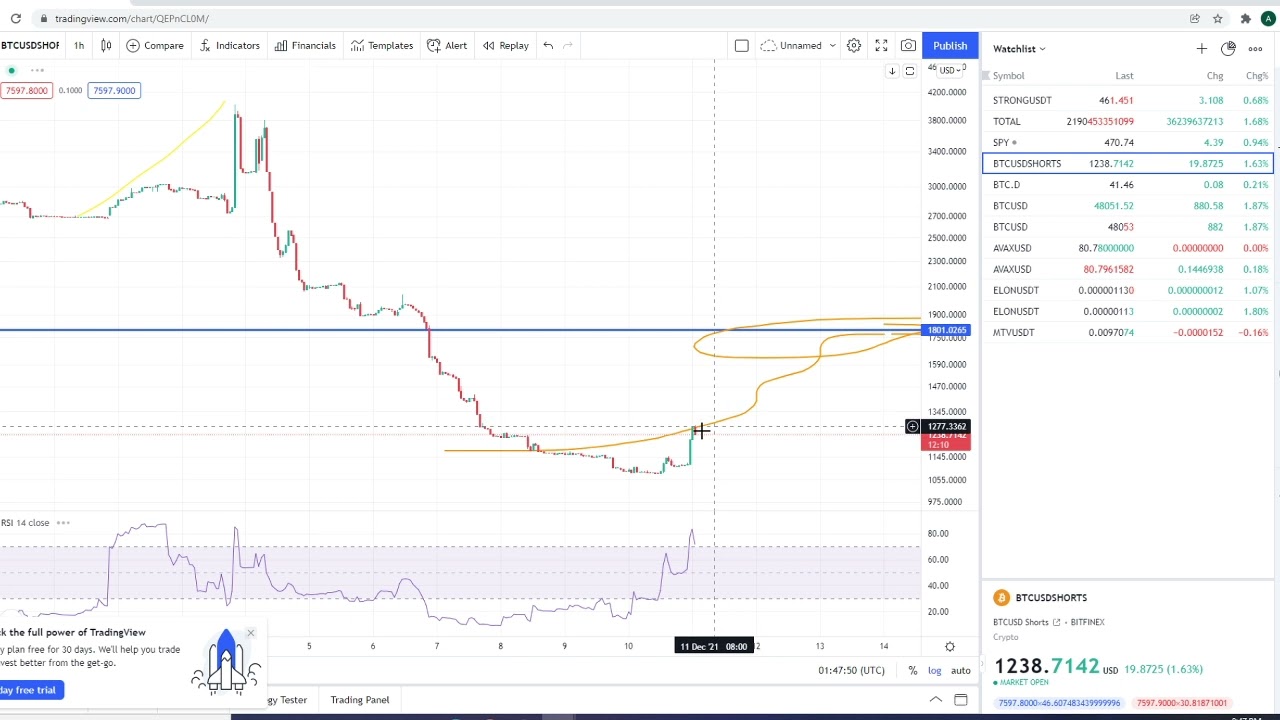Sort watchlist by Chg% column

(1257, 76)
